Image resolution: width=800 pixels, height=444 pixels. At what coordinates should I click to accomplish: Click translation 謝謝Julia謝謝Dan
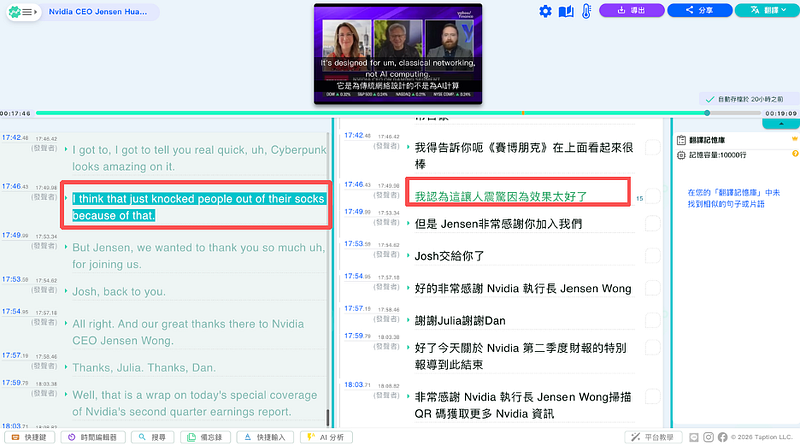coord(460,321)
